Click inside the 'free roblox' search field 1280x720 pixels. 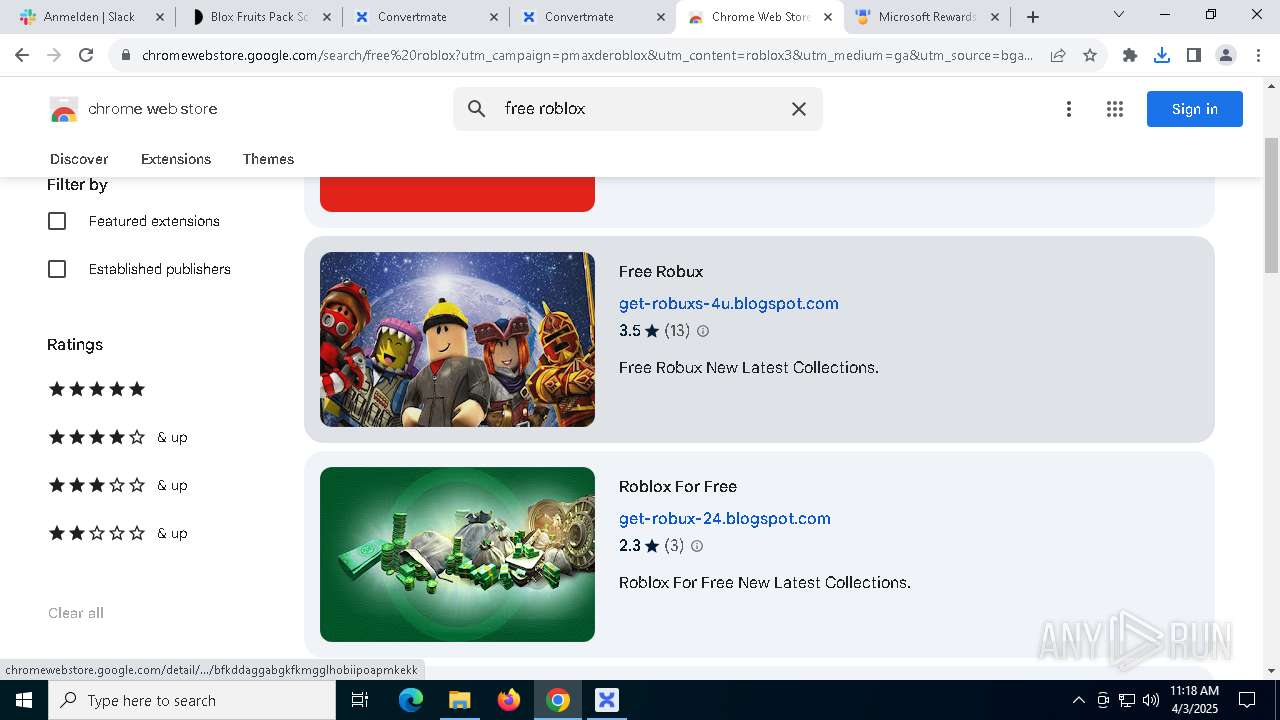click(638, 109)
